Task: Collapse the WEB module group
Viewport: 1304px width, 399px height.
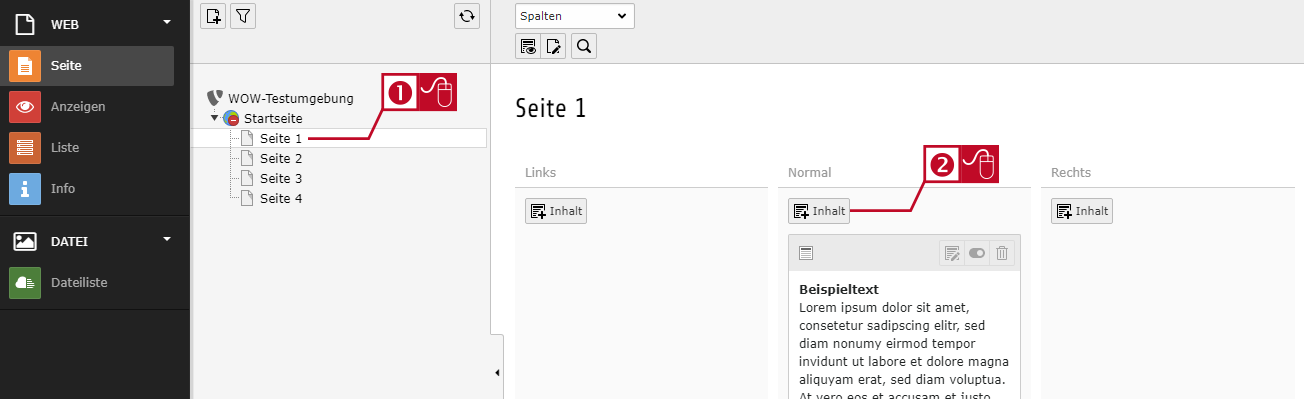Action: (x=167, y=21)
